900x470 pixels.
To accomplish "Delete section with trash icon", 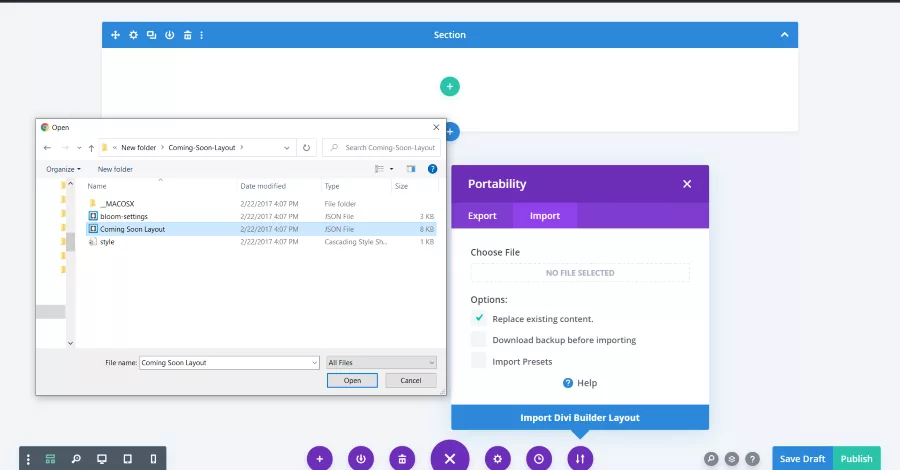I will click(187, 35).
